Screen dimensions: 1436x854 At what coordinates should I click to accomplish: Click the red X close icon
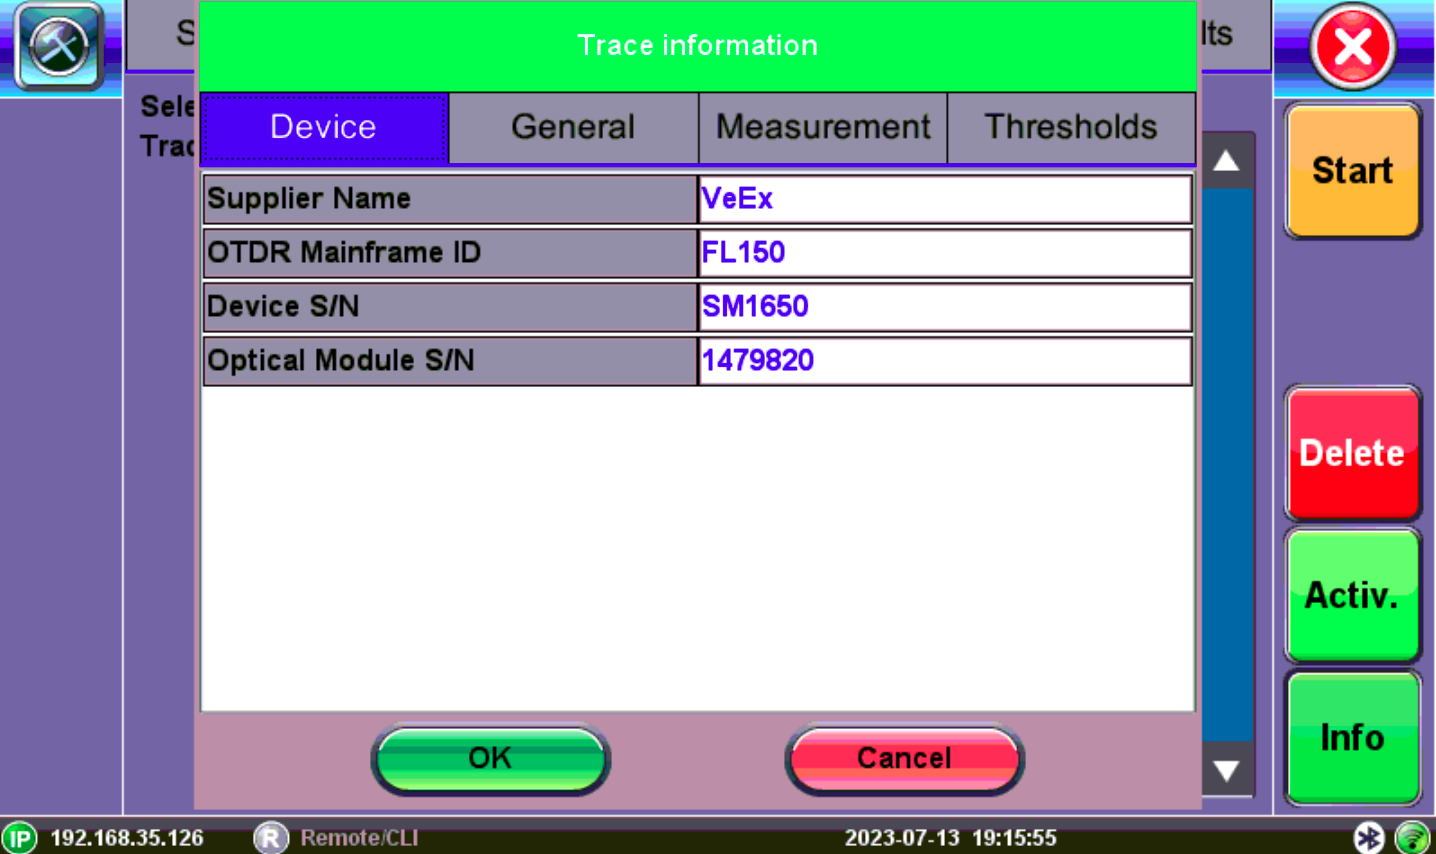[x=1353, y=47]
